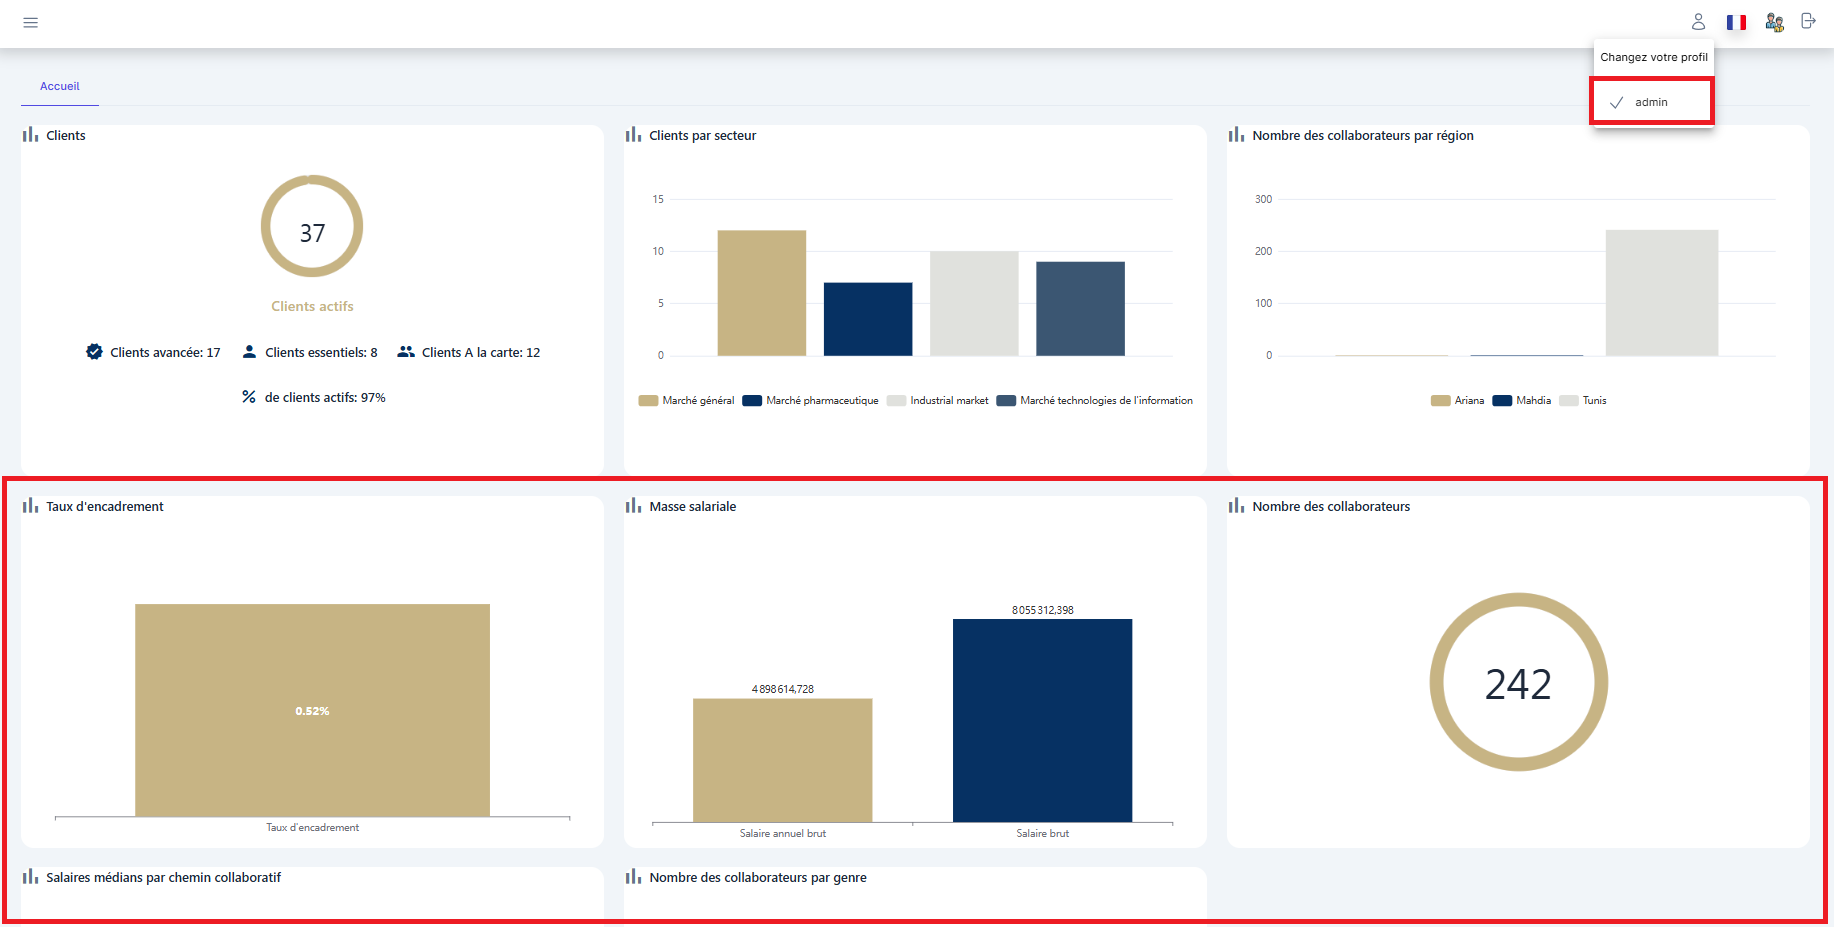Switch to the Accueil tab

[x=60, y=87]
